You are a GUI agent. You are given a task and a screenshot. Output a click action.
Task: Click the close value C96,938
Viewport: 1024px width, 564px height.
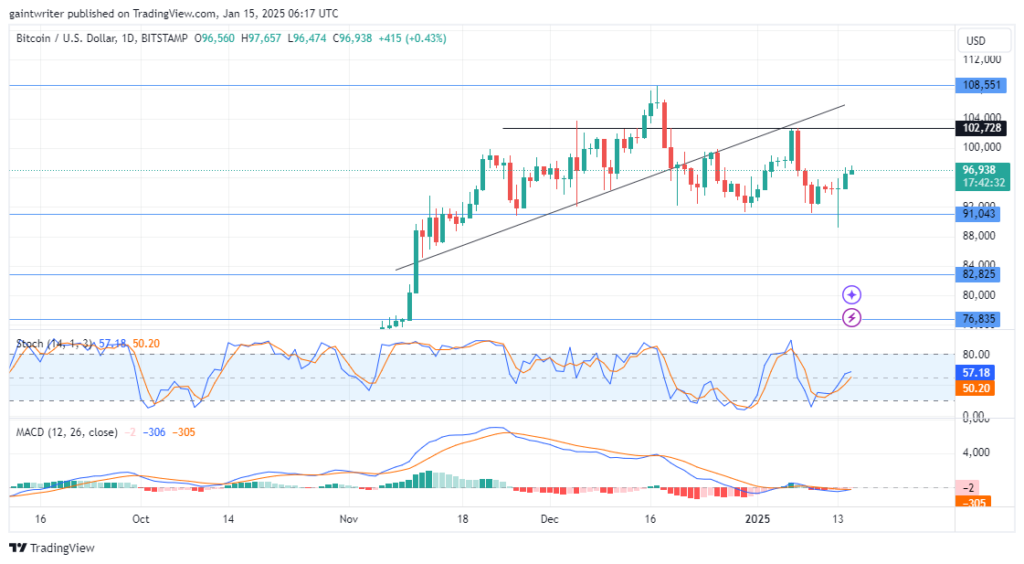pos(352,39)
